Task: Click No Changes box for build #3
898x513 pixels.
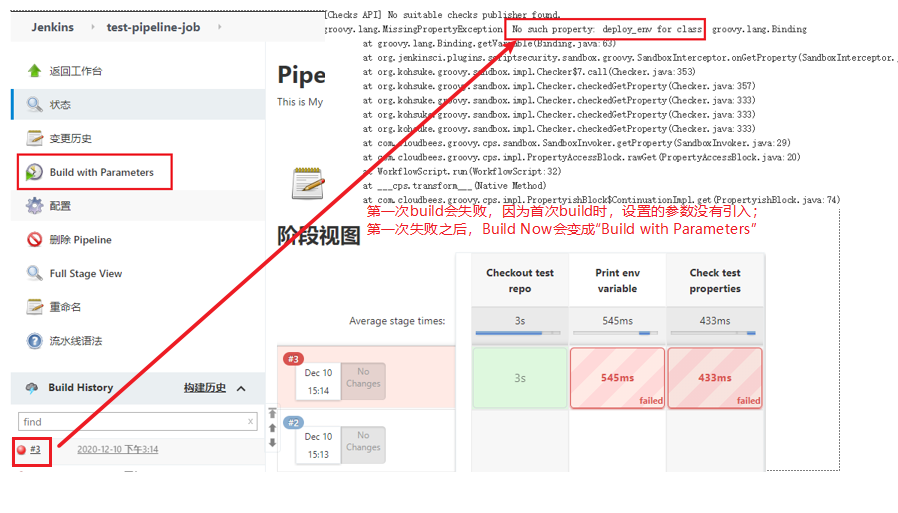Action: 363,381
